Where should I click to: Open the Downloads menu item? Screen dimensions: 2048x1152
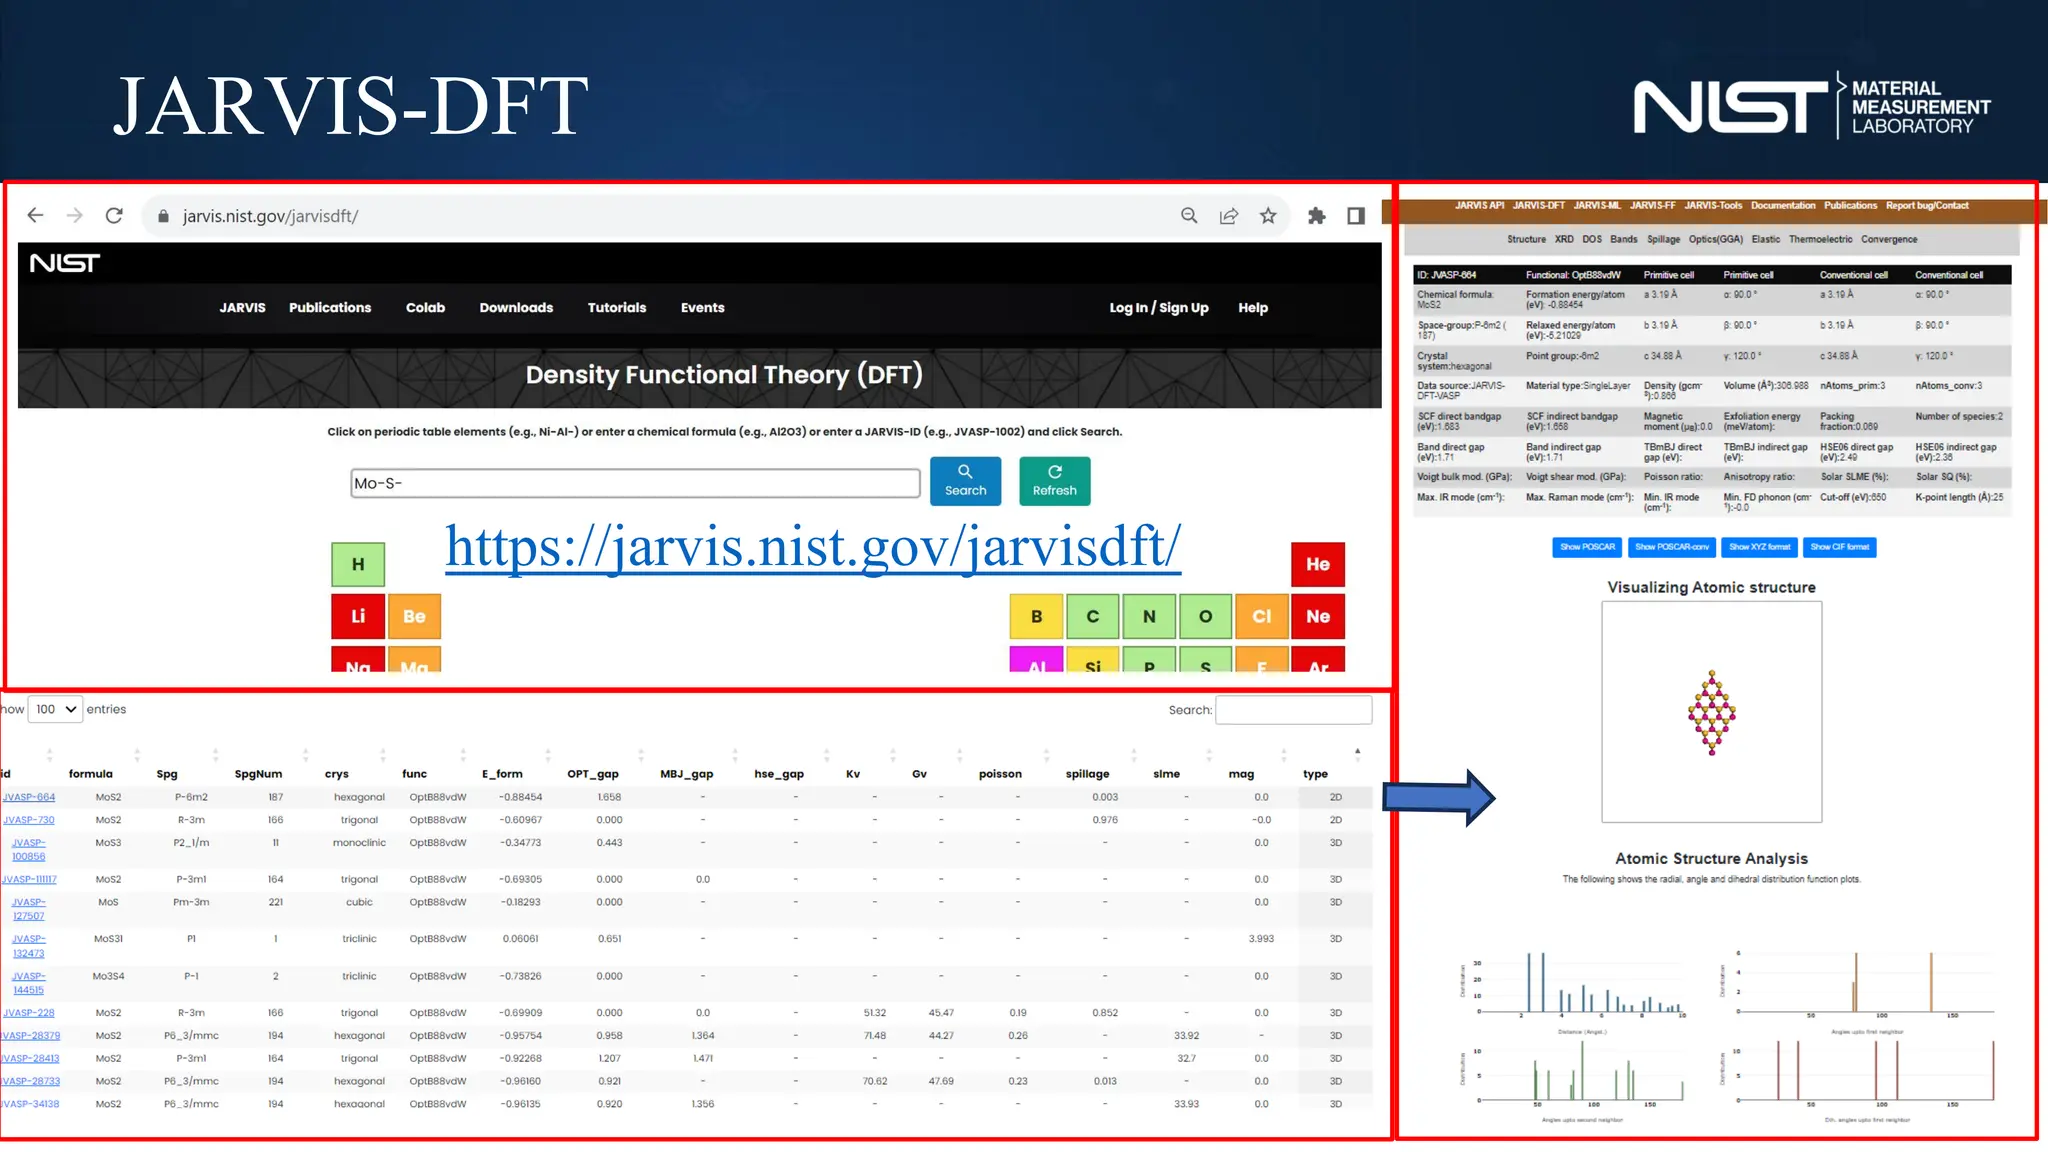click(516, 307)
